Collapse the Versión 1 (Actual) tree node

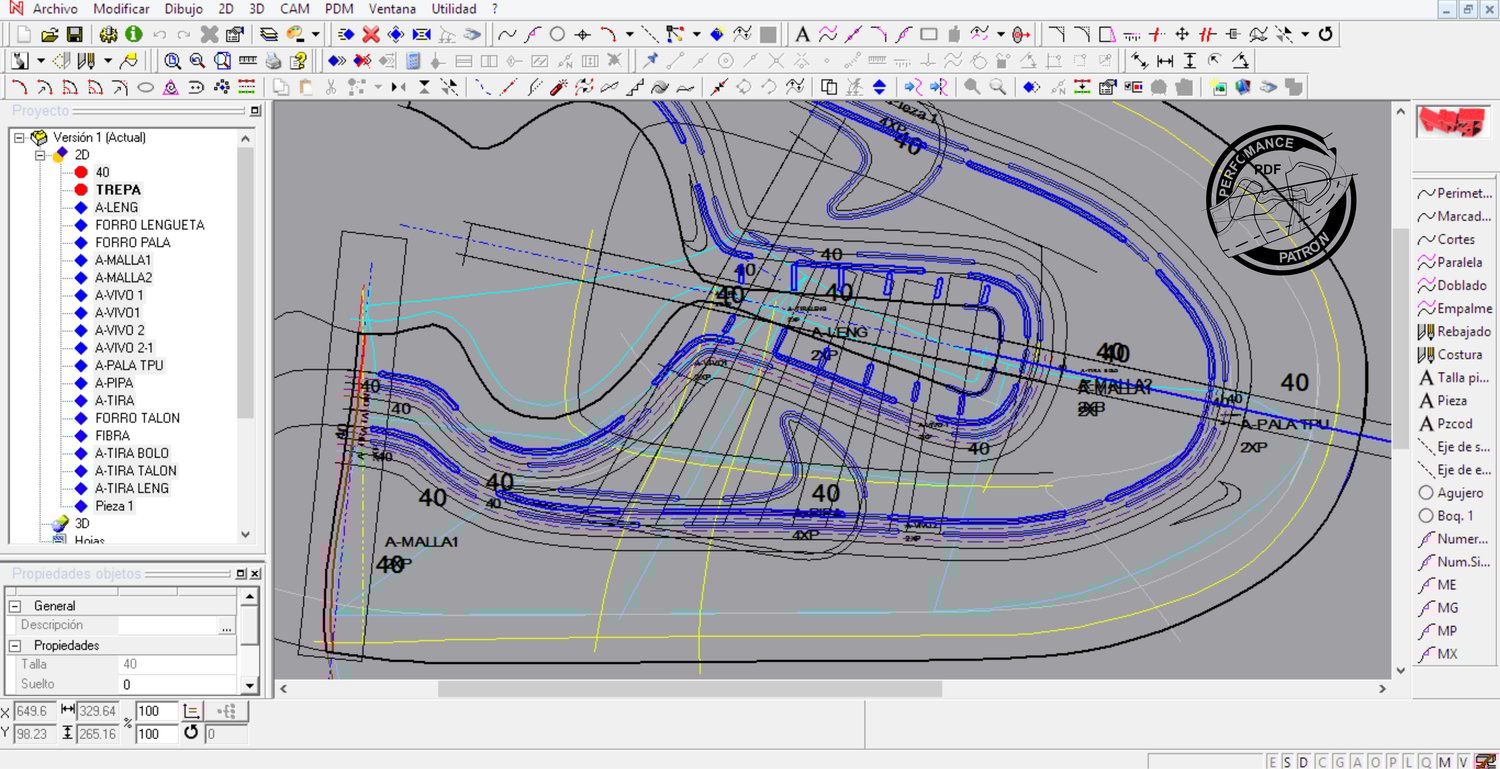20,138
